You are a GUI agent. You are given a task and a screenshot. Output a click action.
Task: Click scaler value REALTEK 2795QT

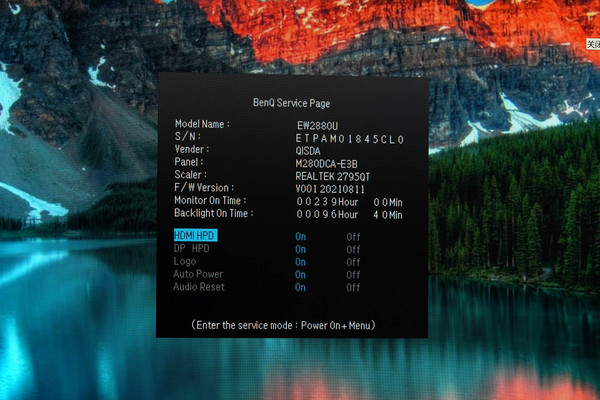tap(333, 176)
